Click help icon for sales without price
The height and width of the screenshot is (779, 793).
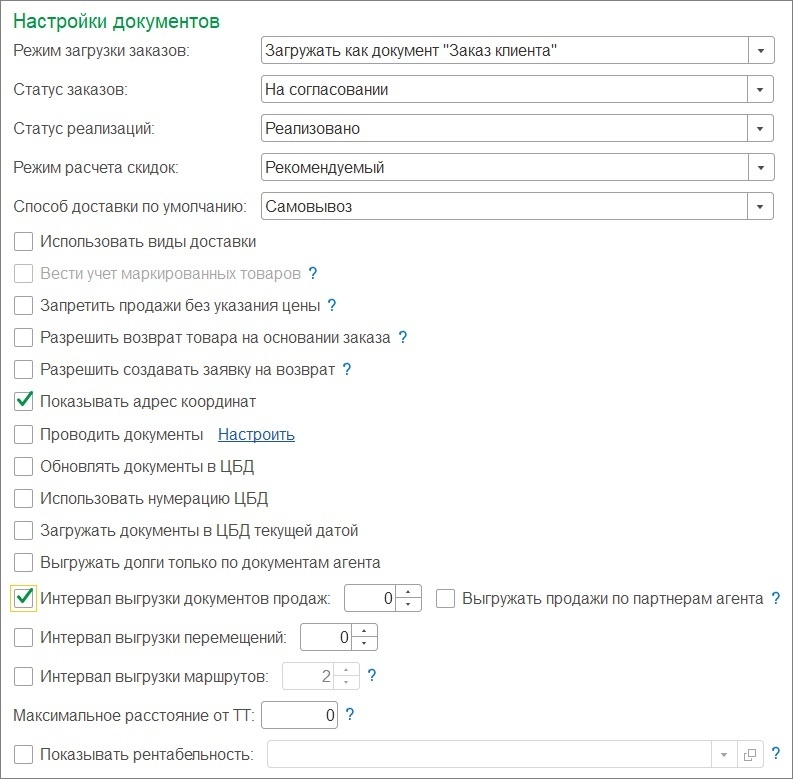point(332,305)
